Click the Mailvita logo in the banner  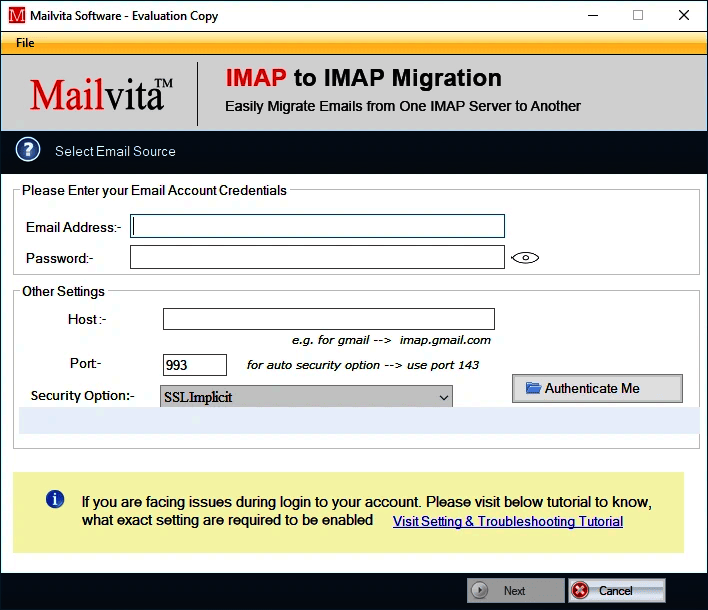tap(101, 94)
